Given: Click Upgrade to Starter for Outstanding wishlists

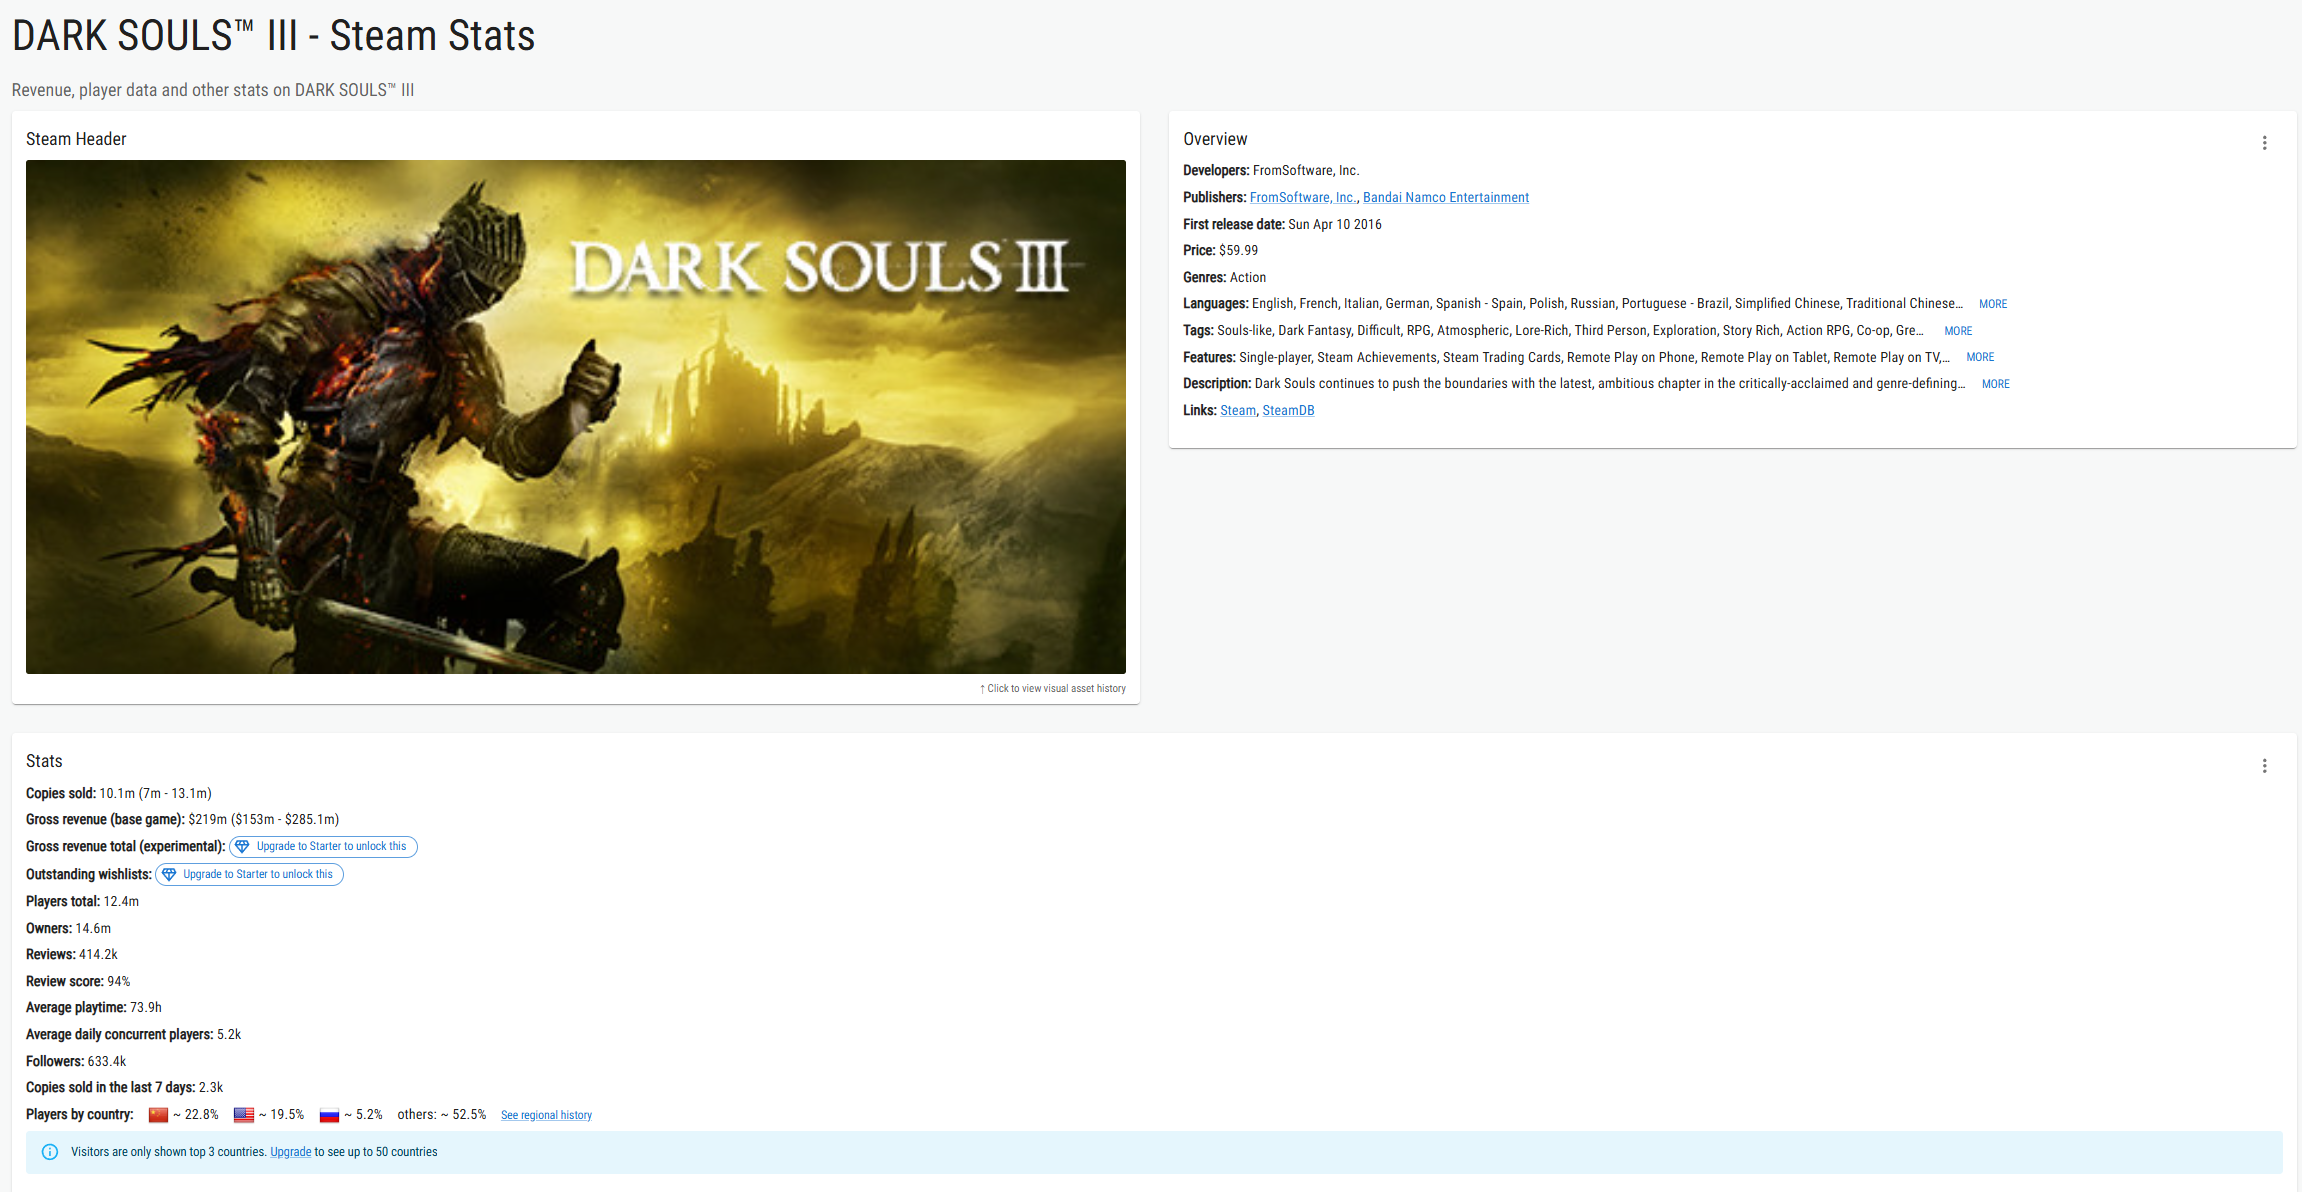Looking at the screenshot, I should (x=249, y=874).
